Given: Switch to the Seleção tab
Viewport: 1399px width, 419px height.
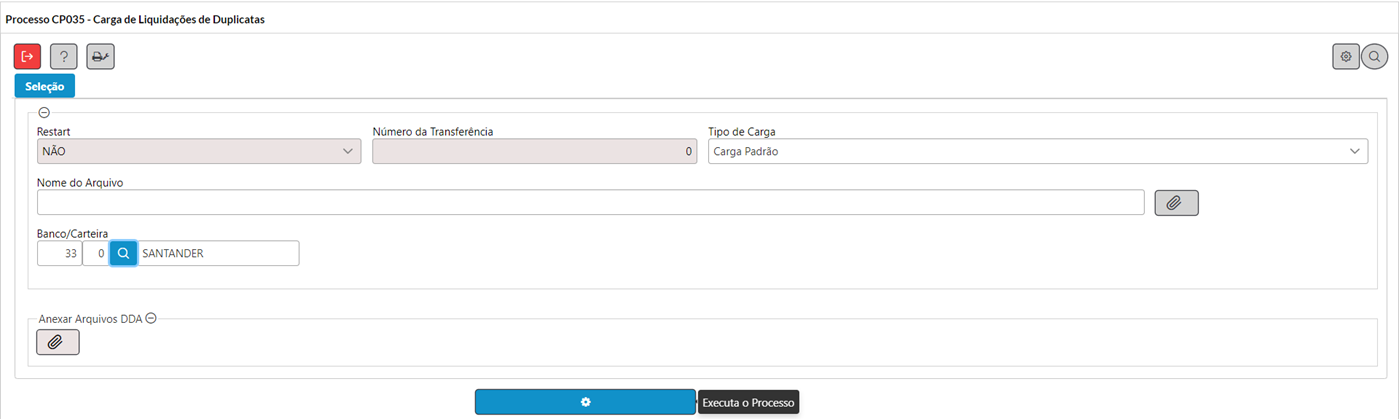Looking at the screenshot, I should coord(44,87).
